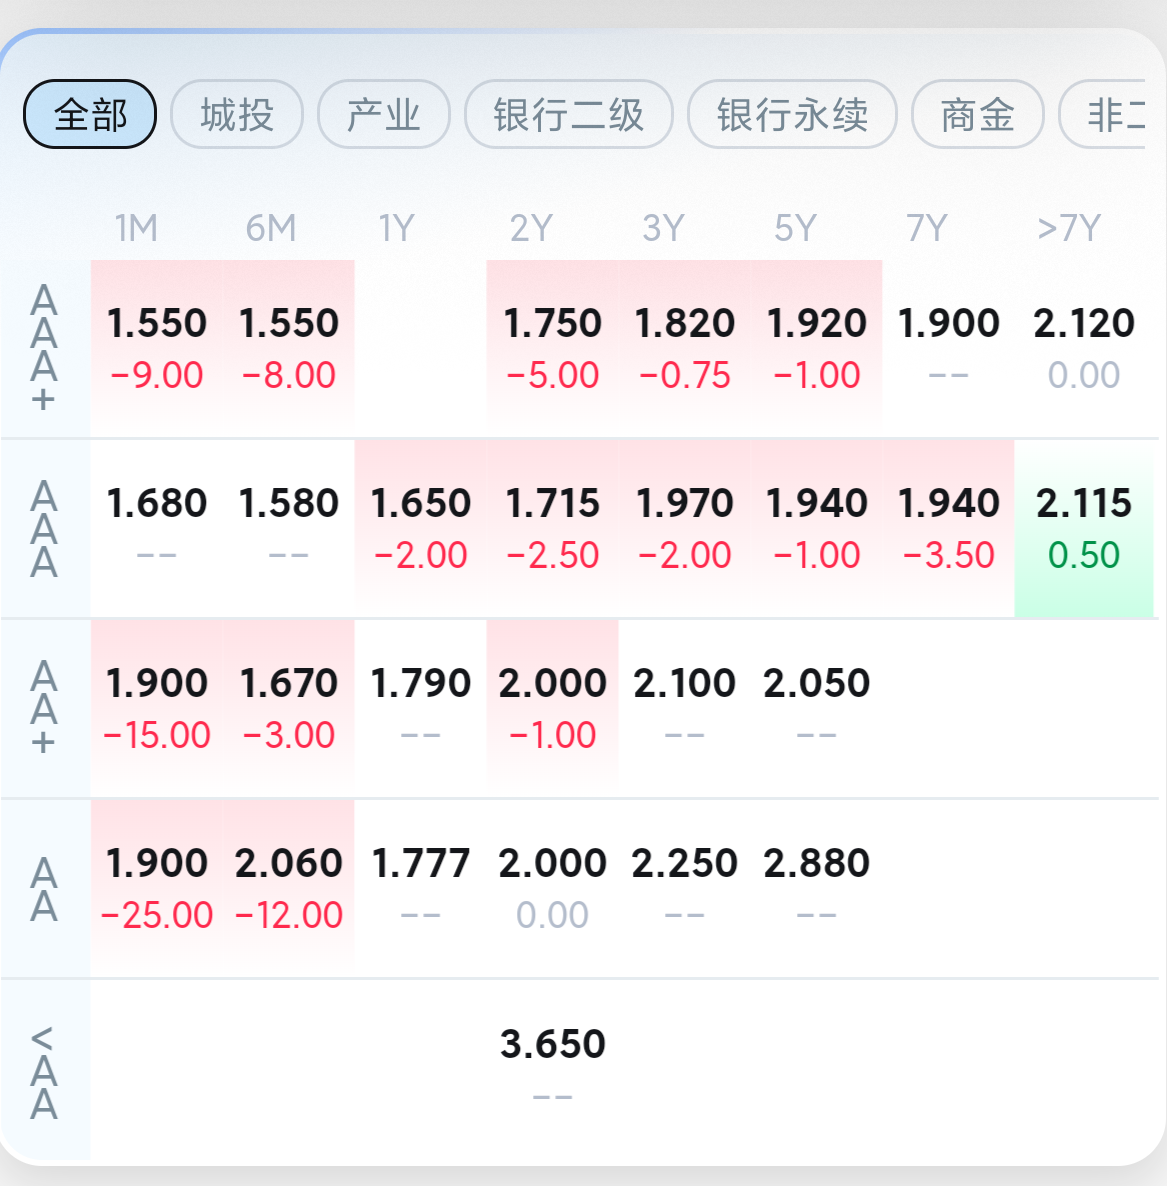1167x1186 pixels.
Task: Click AAA+ 7Y cell 1.900
Action: pos(948,348)
